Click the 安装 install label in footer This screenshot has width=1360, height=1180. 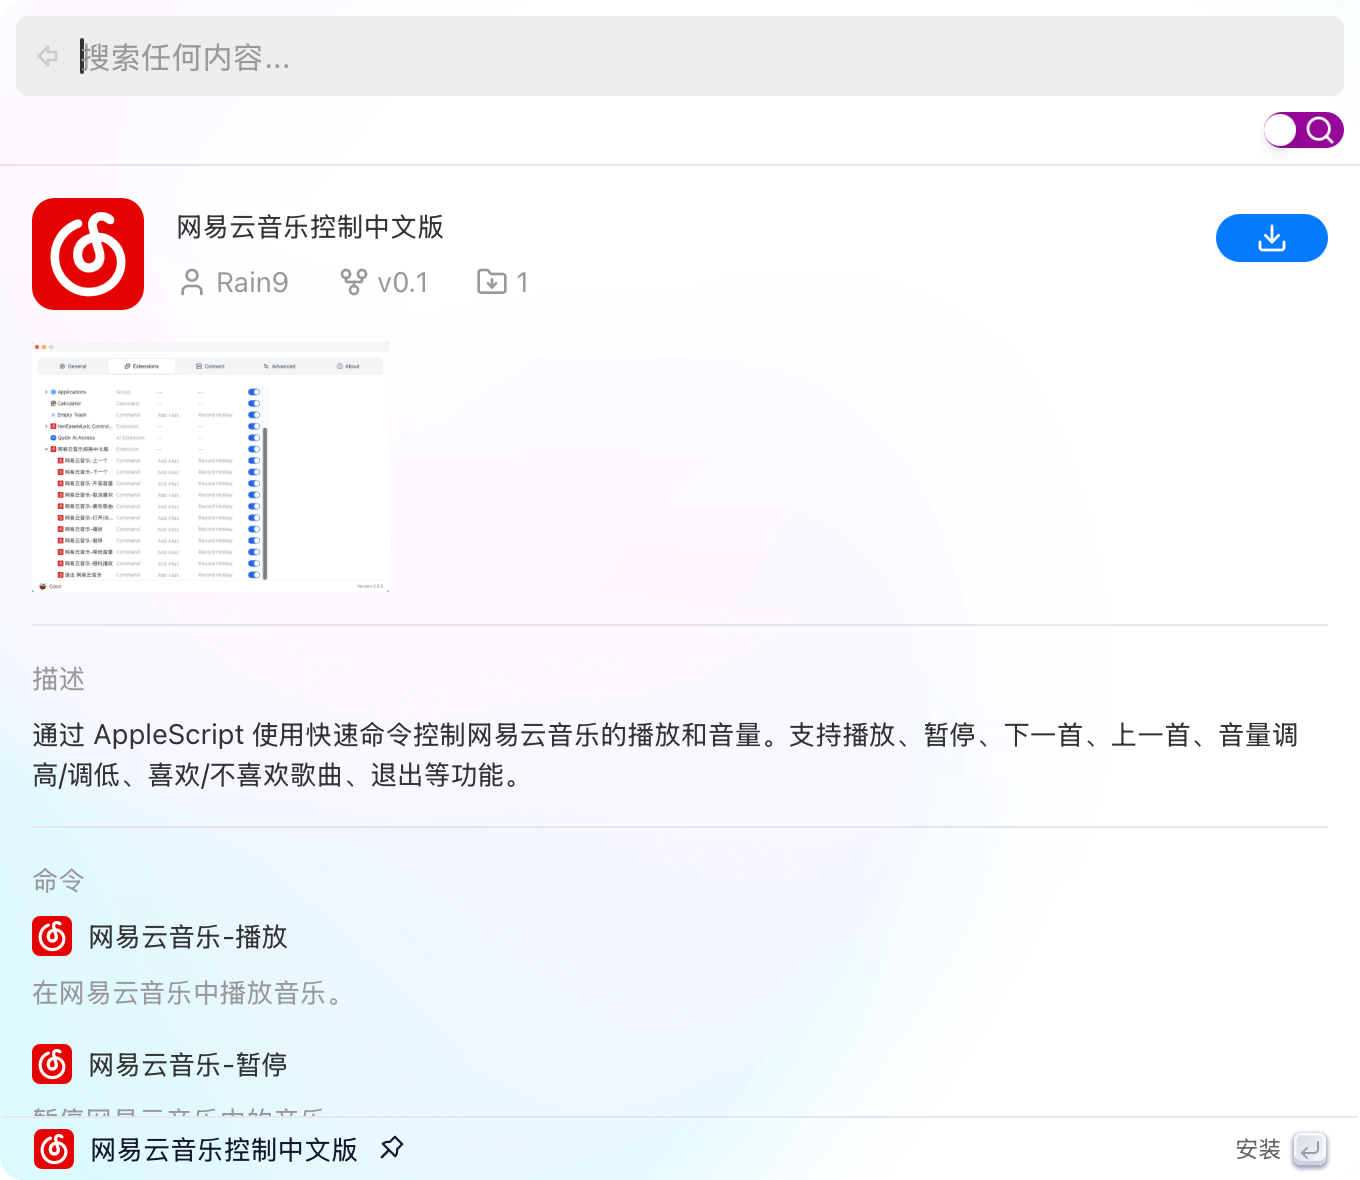[1258, 1150]
